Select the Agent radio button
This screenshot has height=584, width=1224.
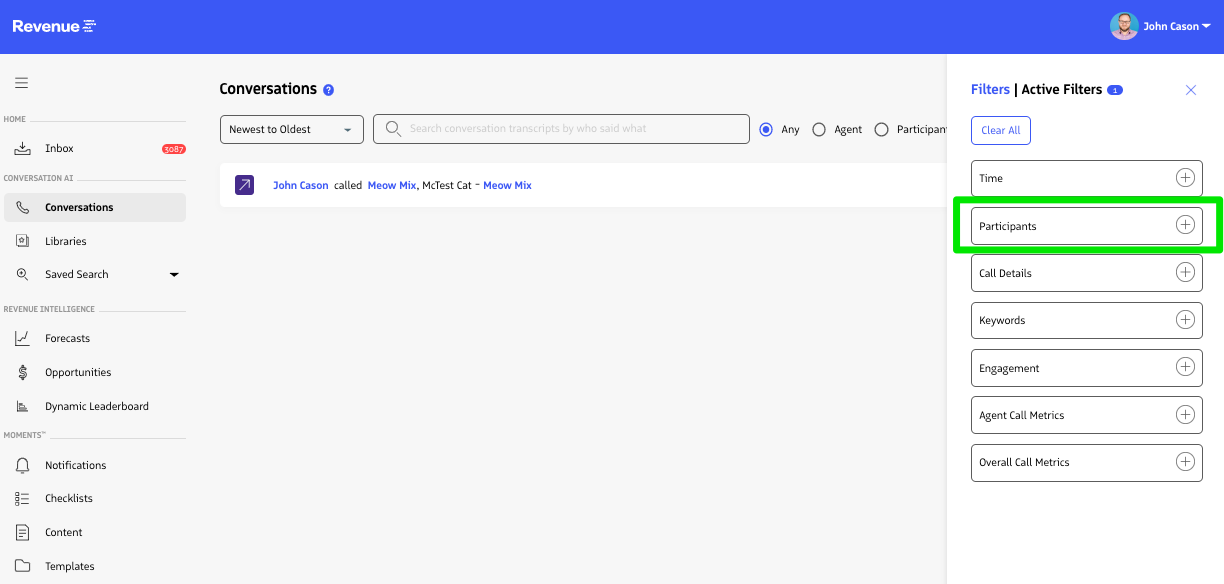[819, 129]
